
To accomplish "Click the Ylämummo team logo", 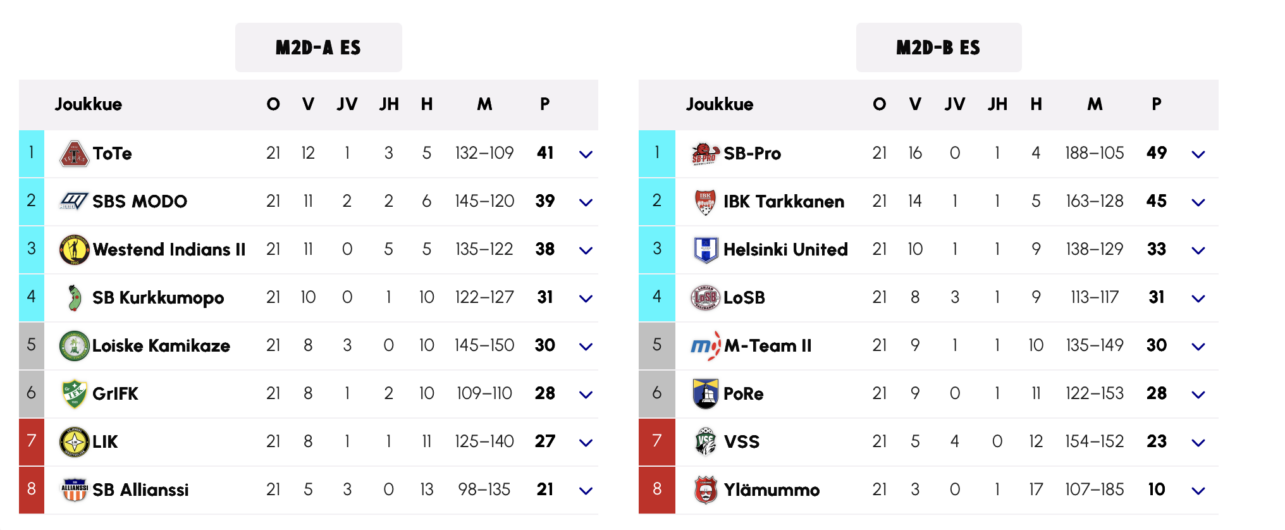I will coord(705,490).
